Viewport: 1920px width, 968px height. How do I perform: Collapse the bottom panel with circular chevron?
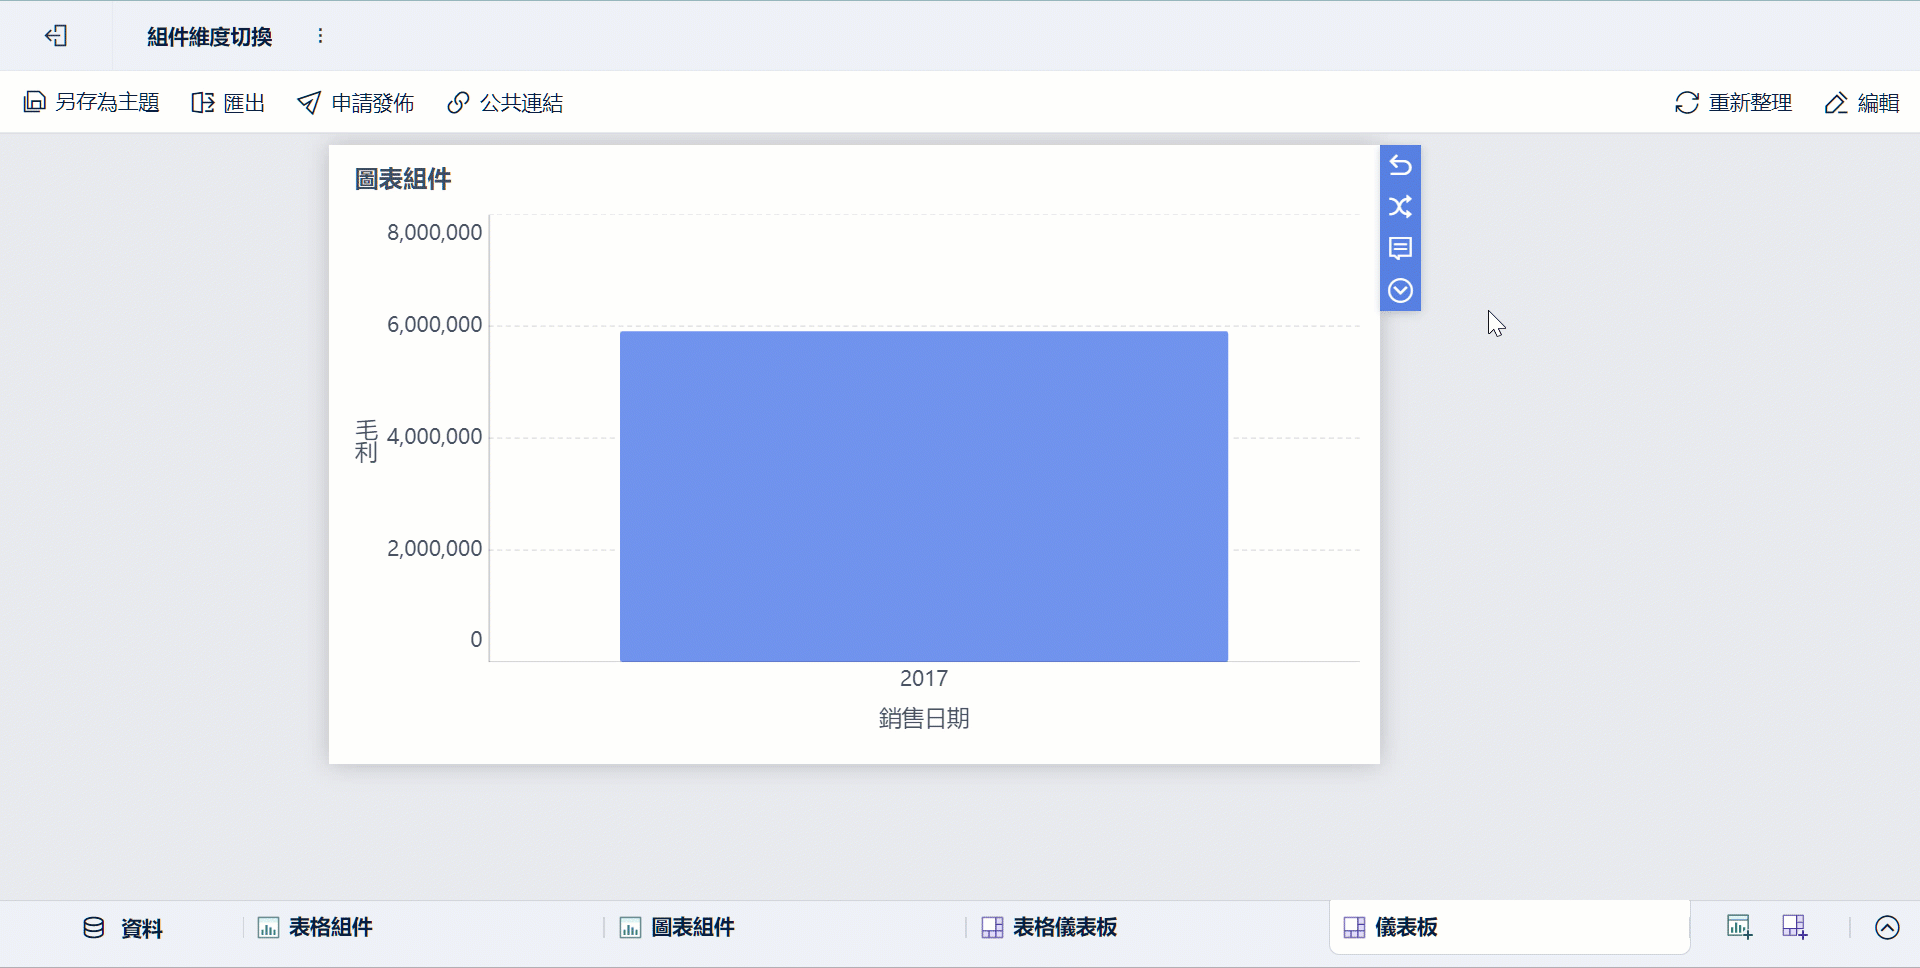pos(1887,927)
